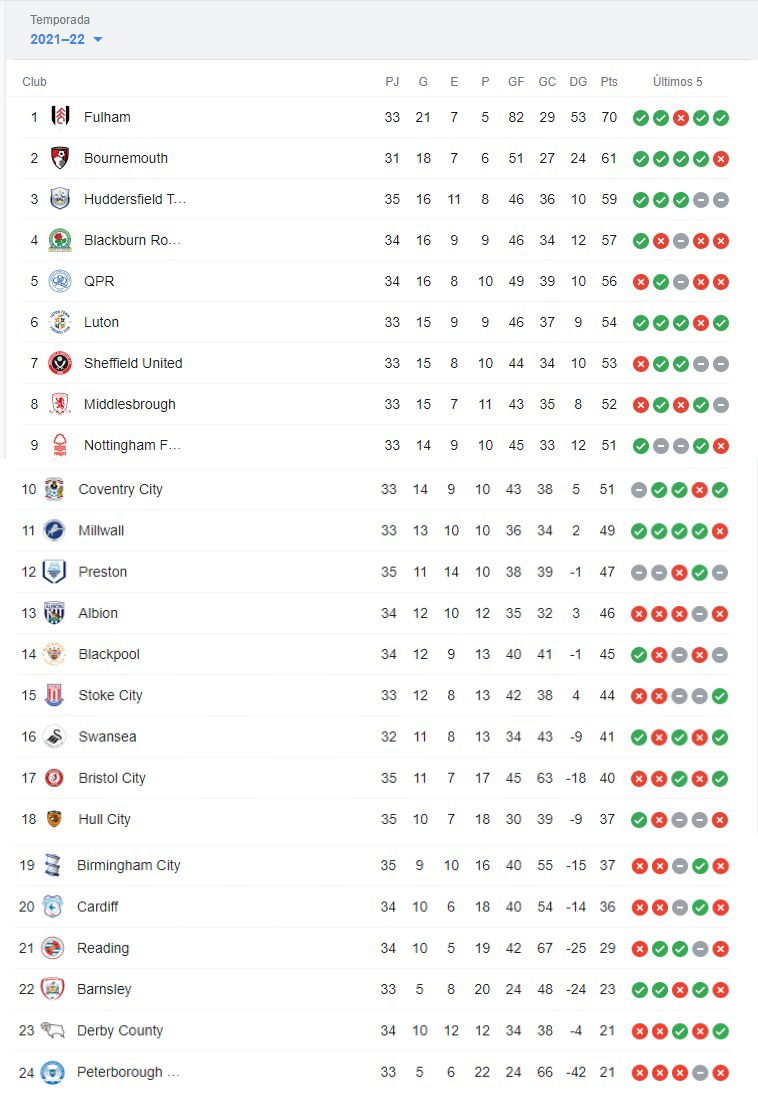Open the Coventry City team link
The height and width of the screenshot is (1115, 758).
tap(120, 489)
